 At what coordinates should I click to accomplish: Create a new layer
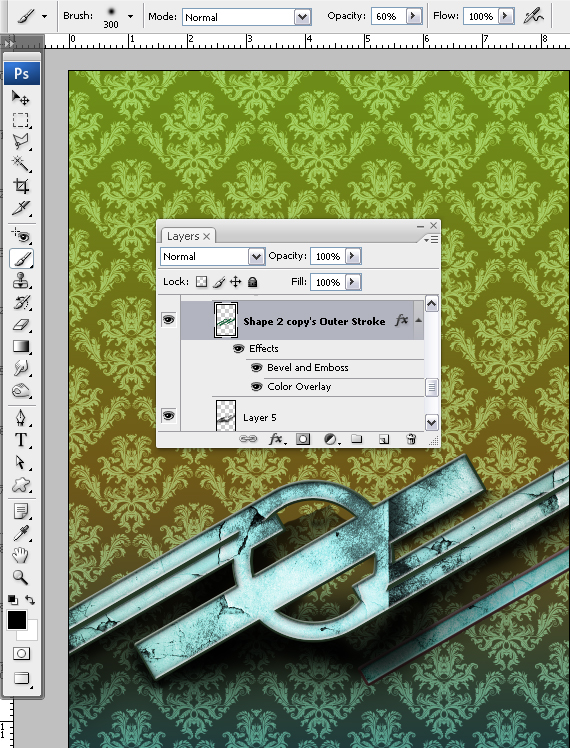point(384,439)
